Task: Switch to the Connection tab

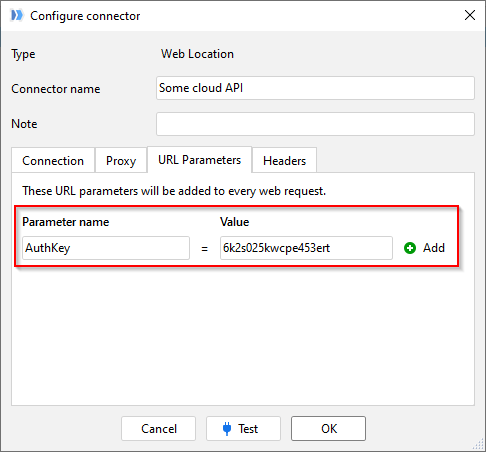Action: coord(53,161)
